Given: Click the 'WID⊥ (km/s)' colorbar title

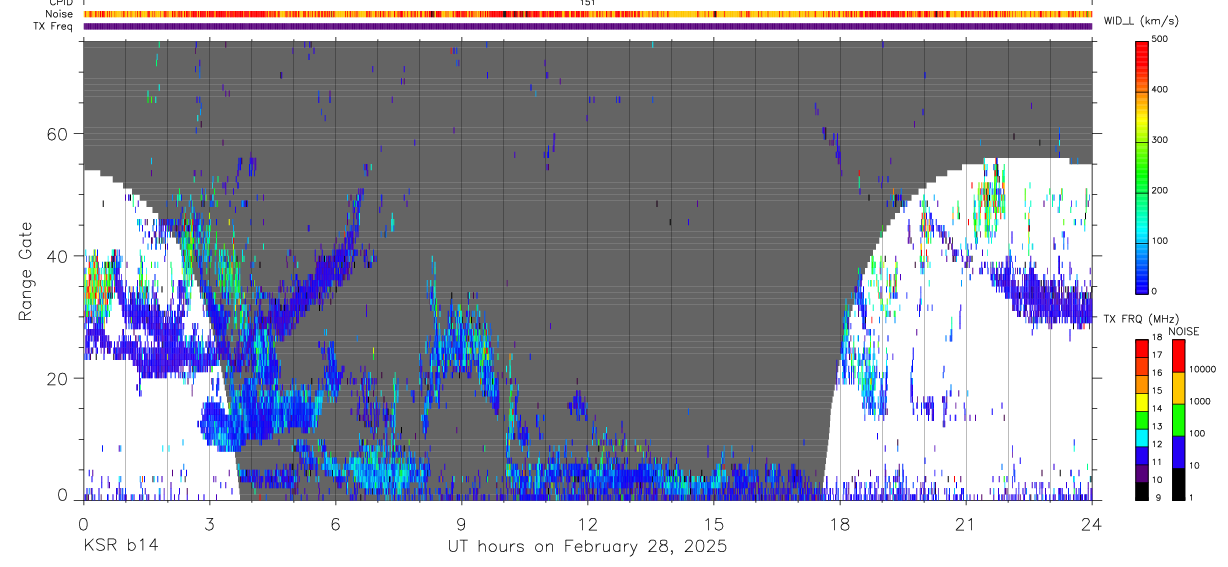Looking at the screenshot, I should (x=1141, y=20).
